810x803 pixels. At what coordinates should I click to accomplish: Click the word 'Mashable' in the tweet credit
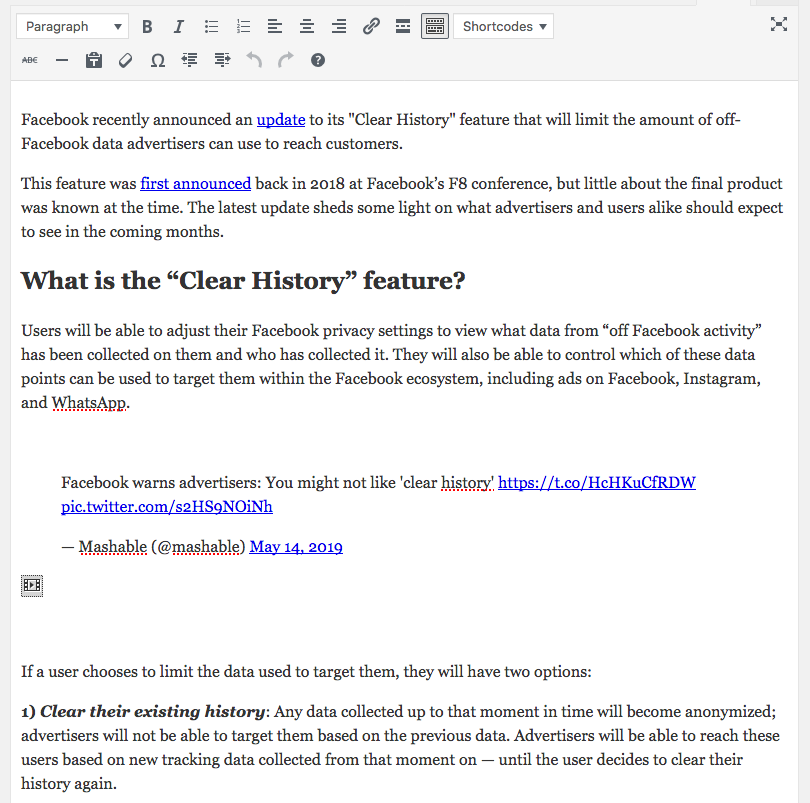pos(113,547)
